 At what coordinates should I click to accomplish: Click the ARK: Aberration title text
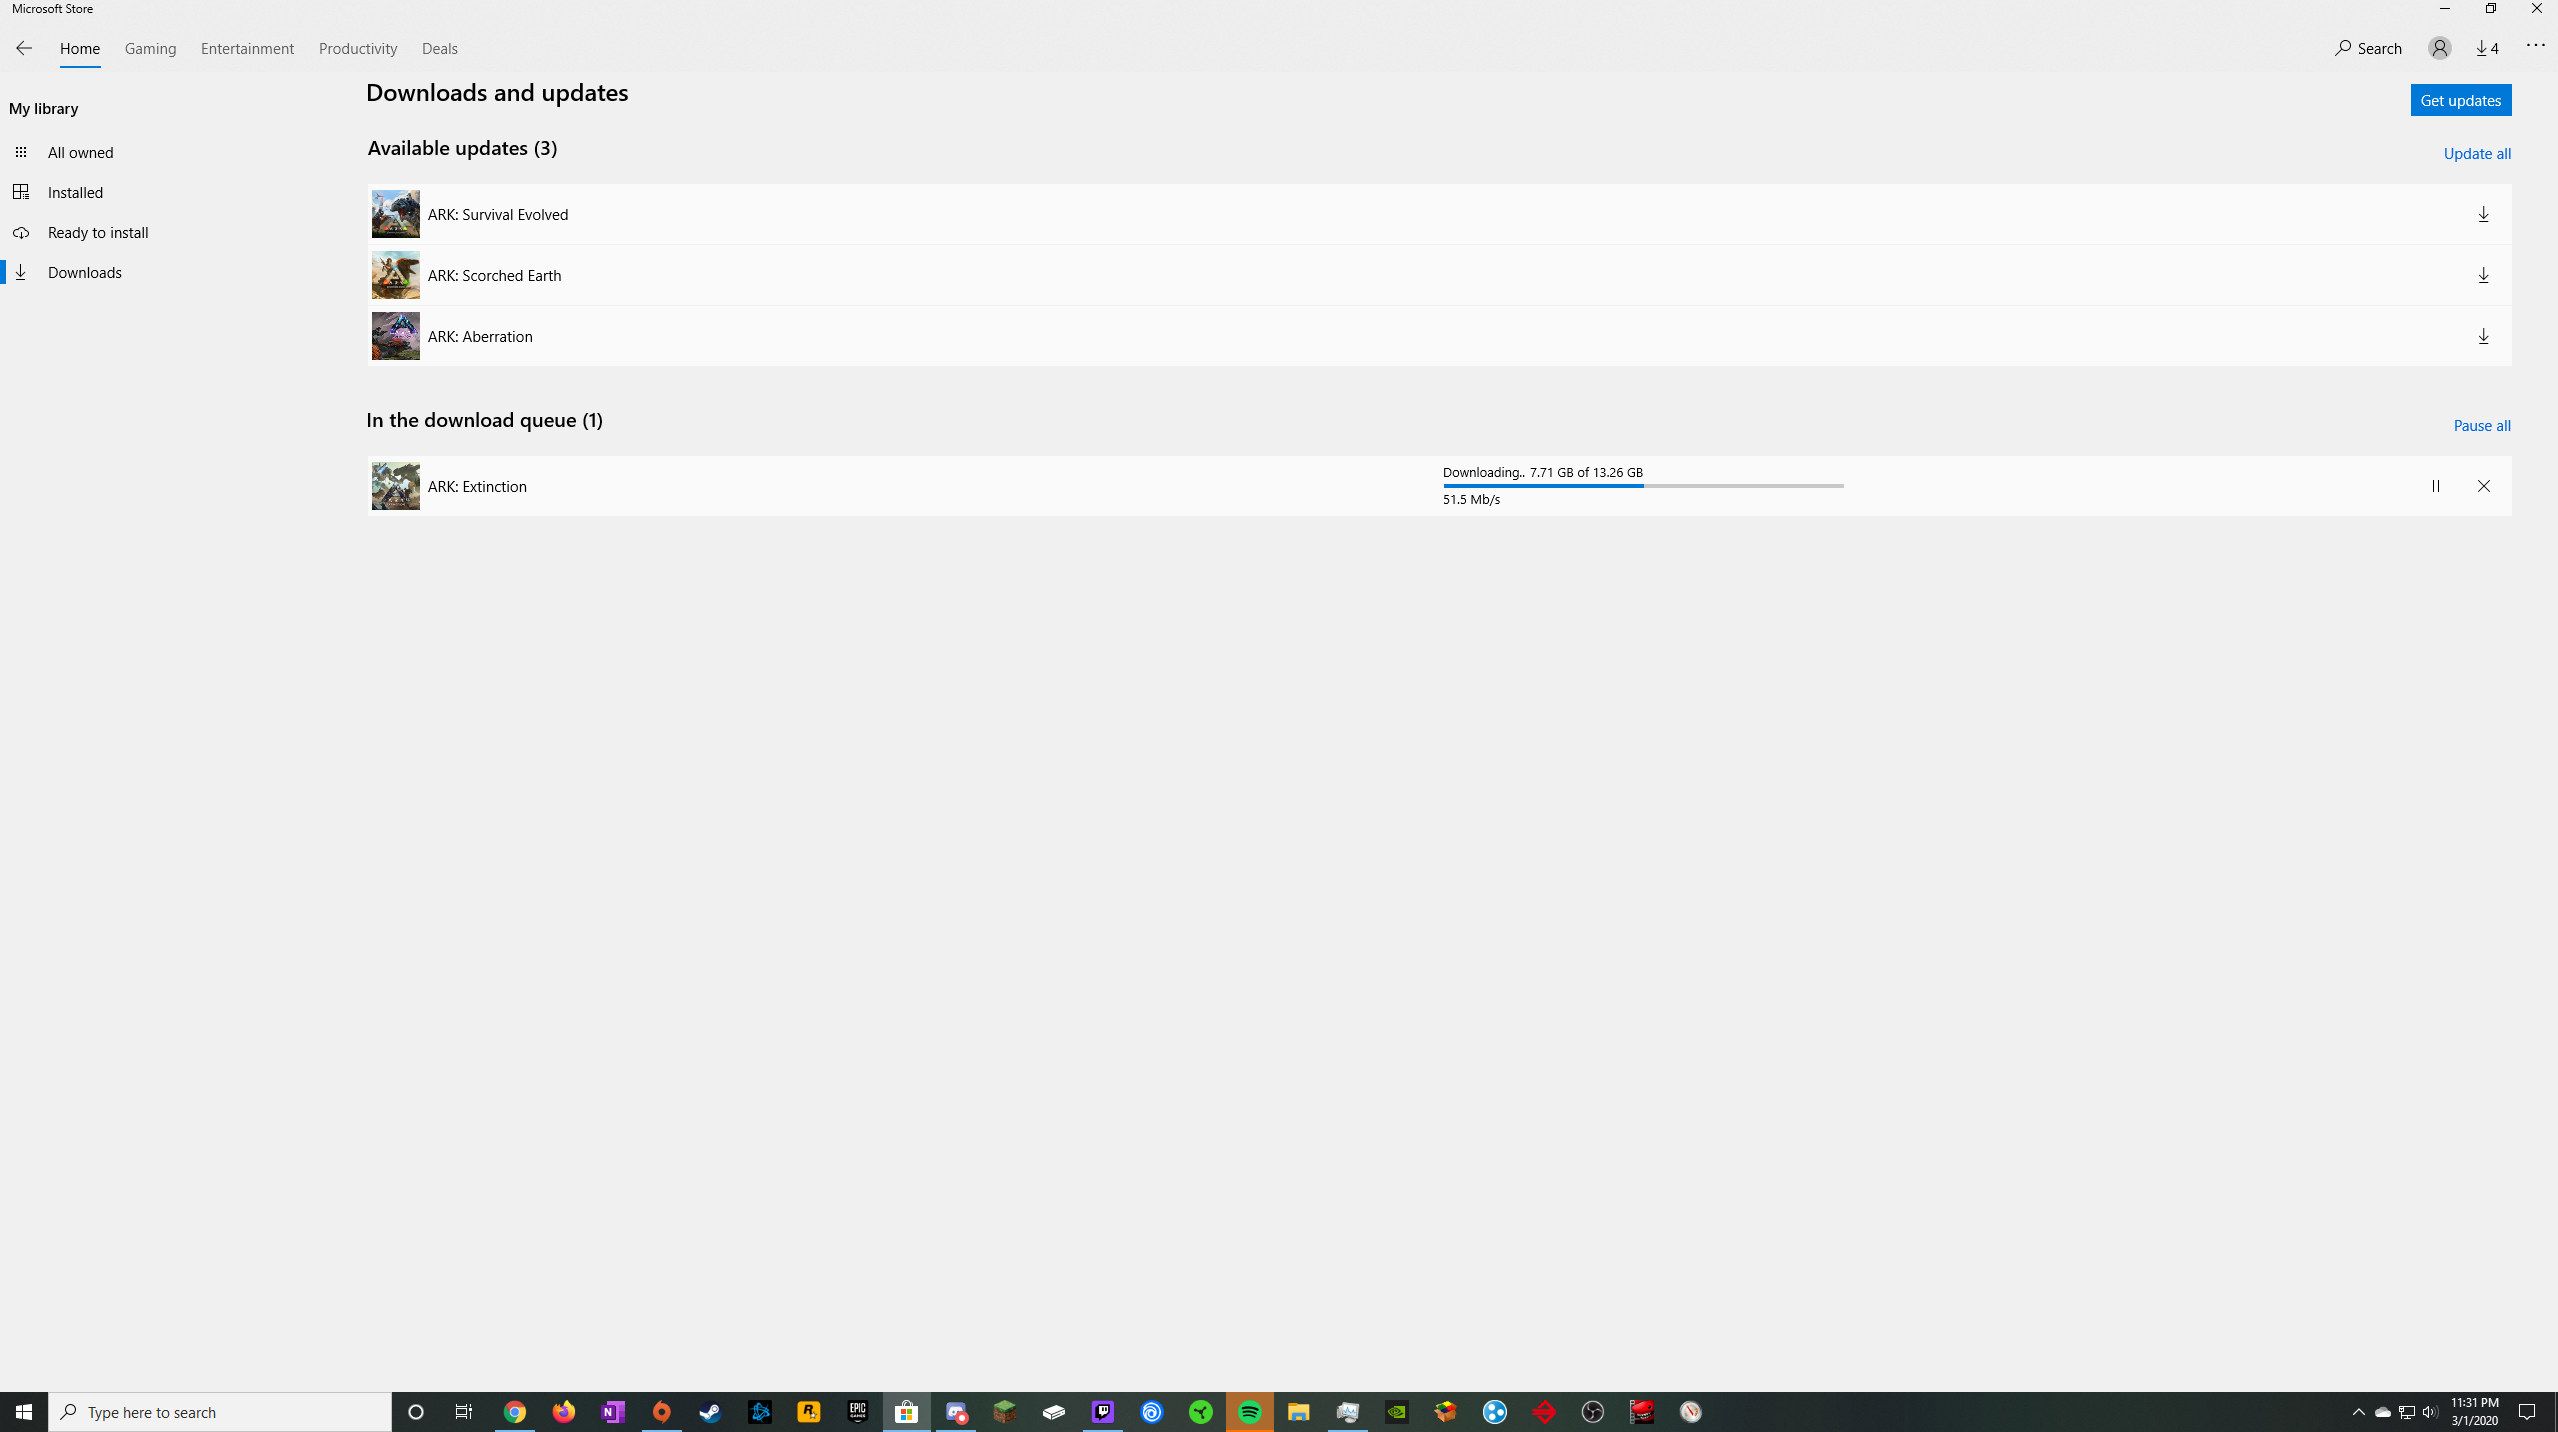(480, 336)
